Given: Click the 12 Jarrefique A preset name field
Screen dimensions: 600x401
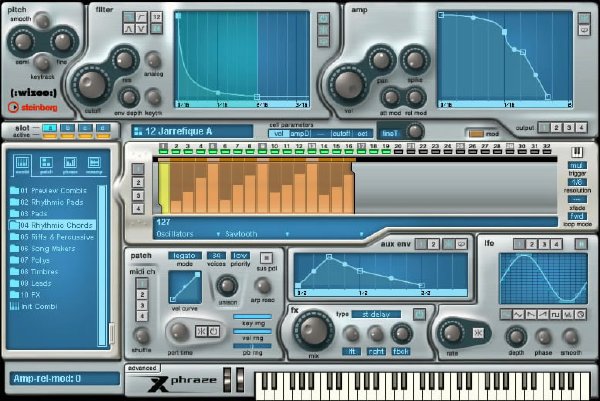Looking at the screenshot, I should 192,131.
